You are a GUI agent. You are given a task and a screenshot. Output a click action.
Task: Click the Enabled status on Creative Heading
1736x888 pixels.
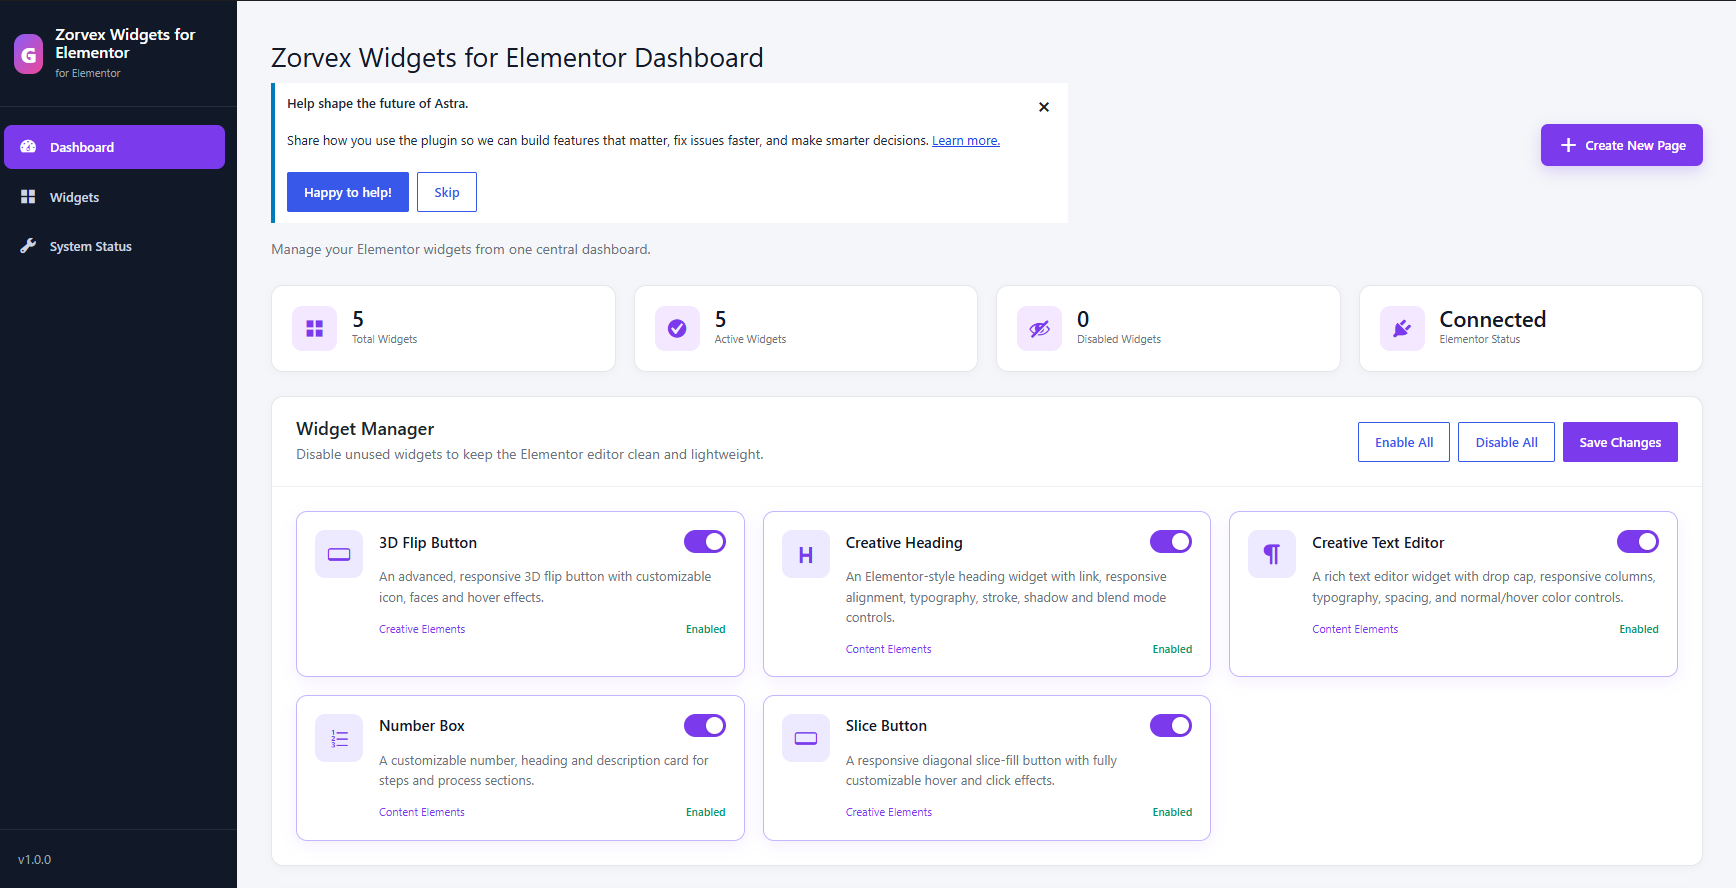pos(1172,649)
